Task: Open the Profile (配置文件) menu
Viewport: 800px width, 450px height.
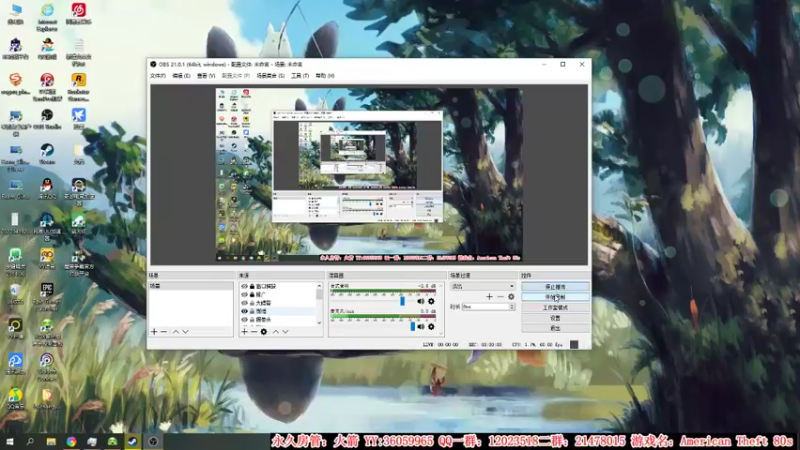Action: coord(236,76)
